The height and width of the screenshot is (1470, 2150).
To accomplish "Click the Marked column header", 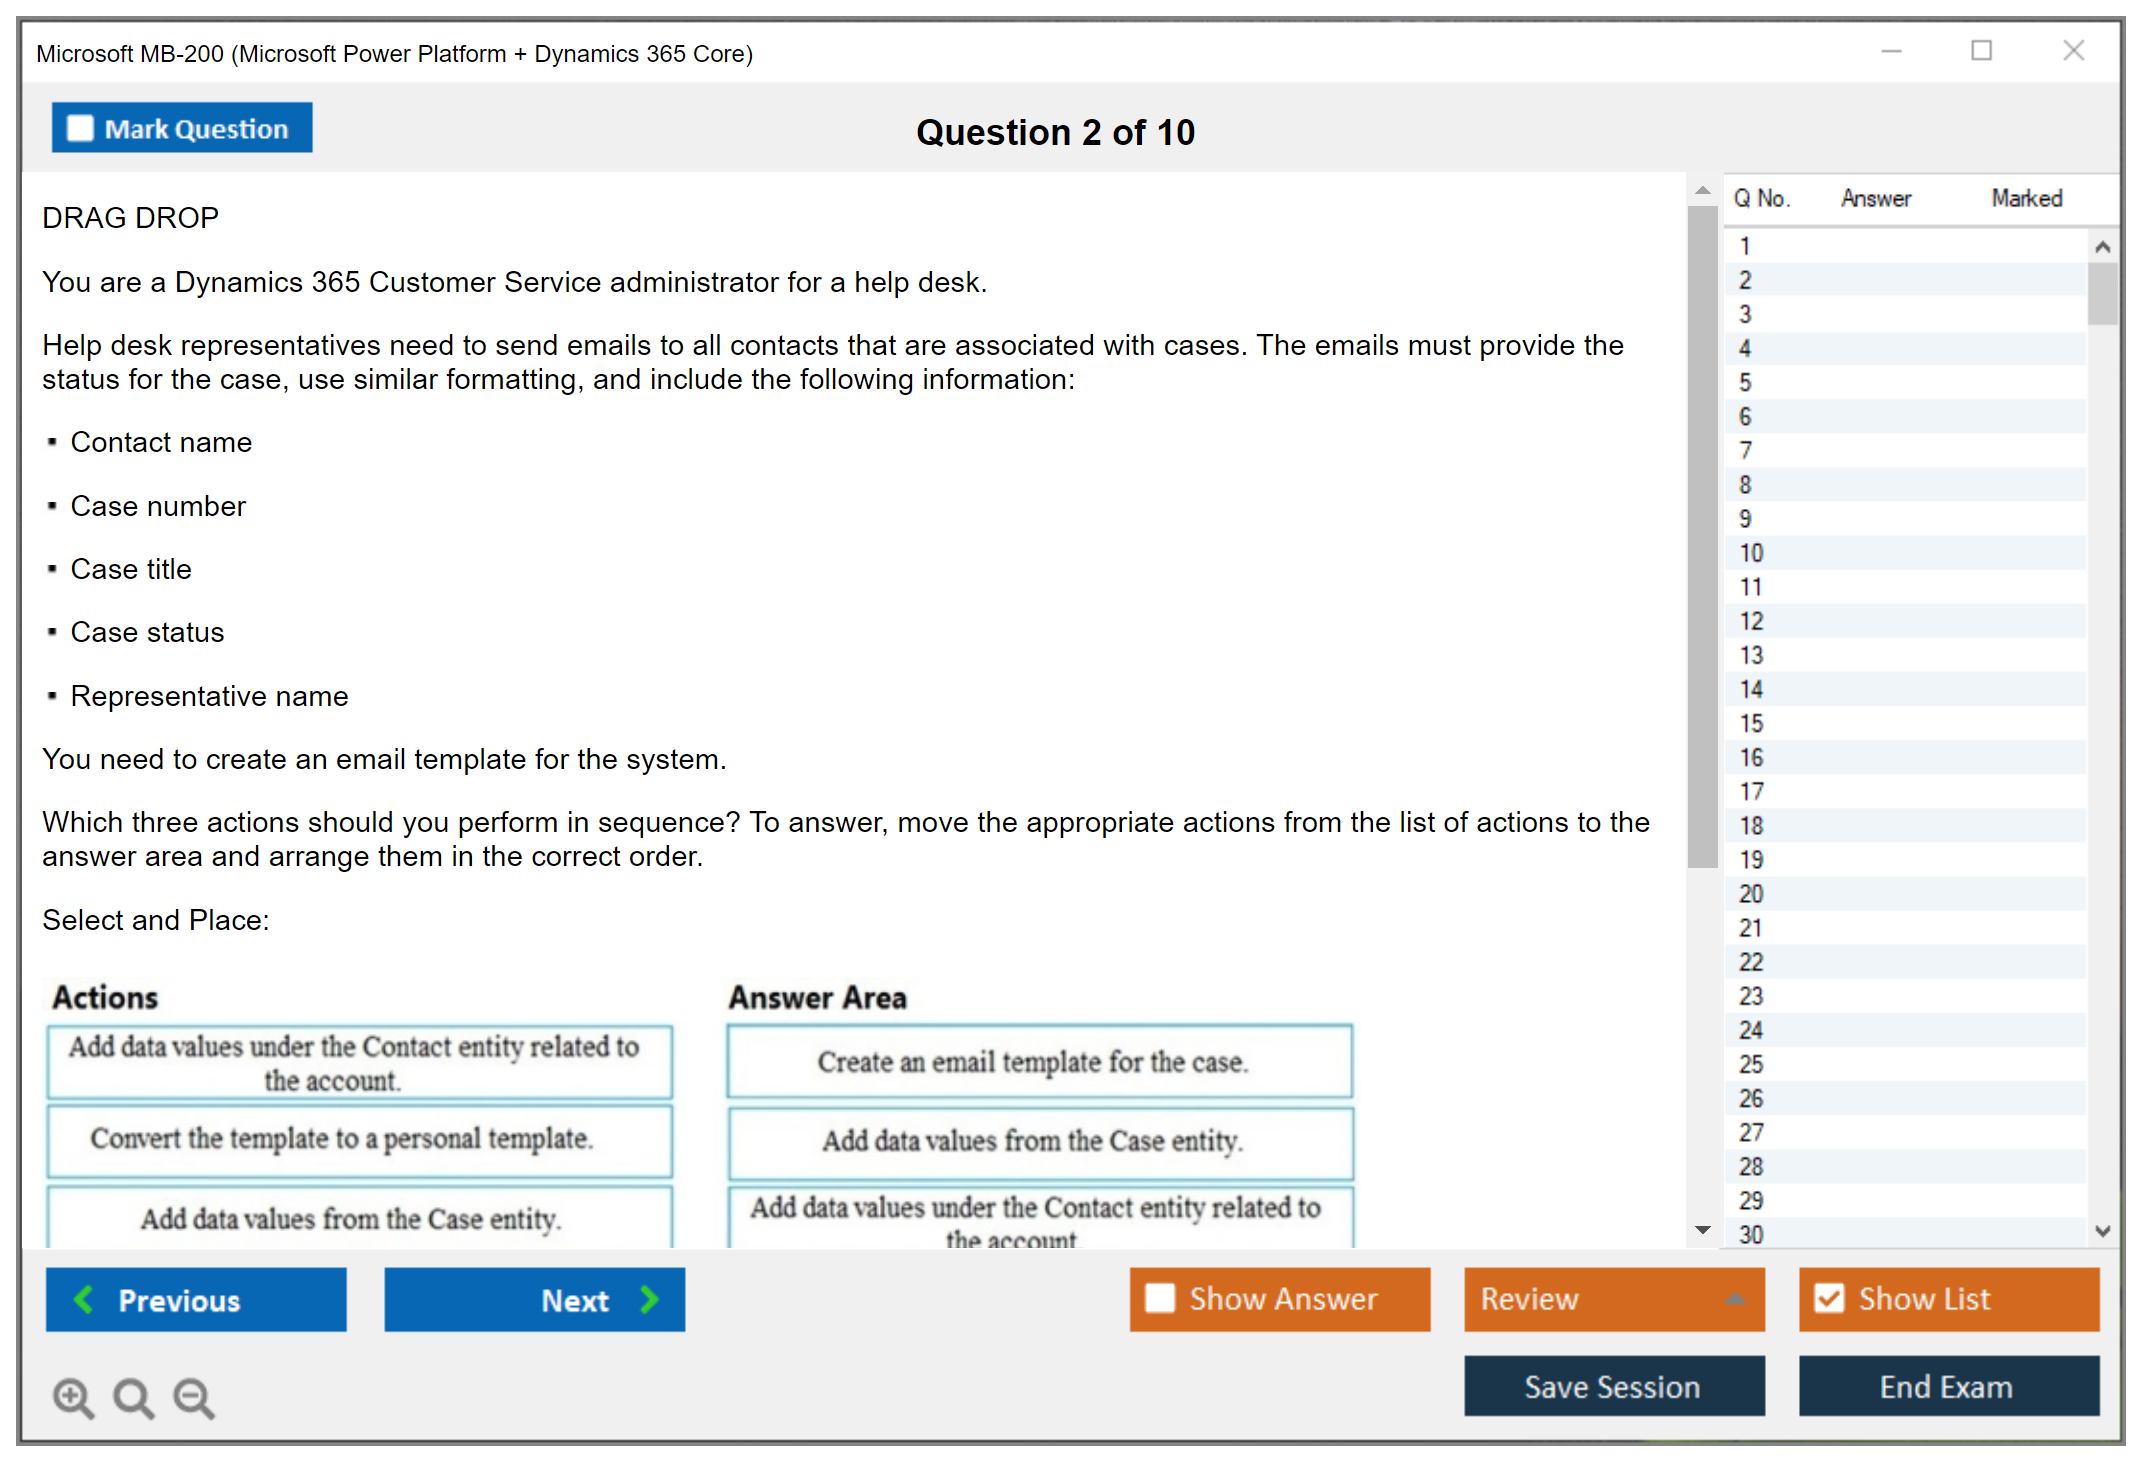I will 2026,198.
